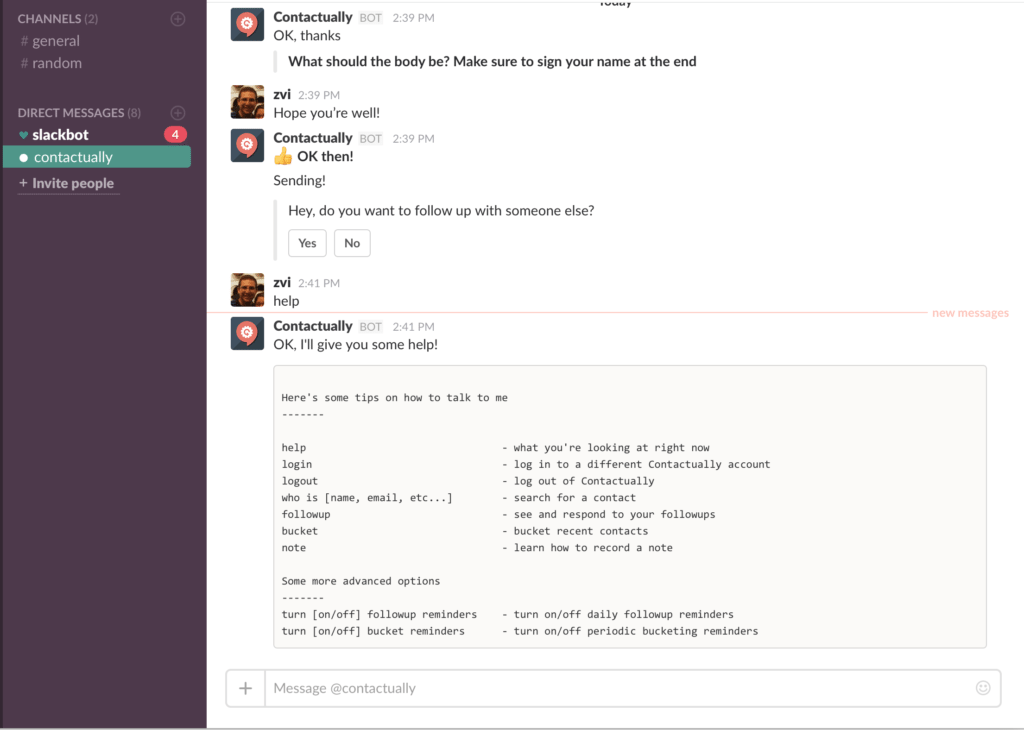This screenshot has height=730, width=1024.
Task: Click the Contactually avatar on 'OK then!' message
Action: point(248,145)
